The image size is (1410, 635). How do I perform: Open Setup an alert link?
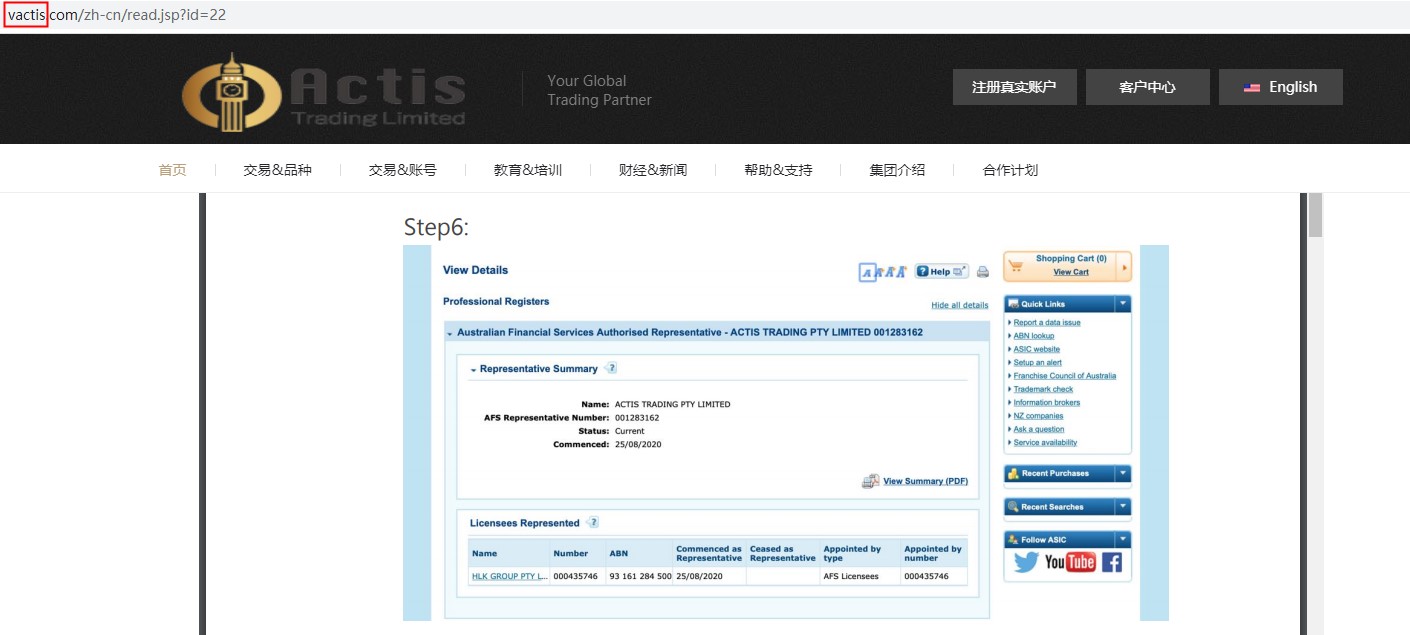coord(1038,363)
